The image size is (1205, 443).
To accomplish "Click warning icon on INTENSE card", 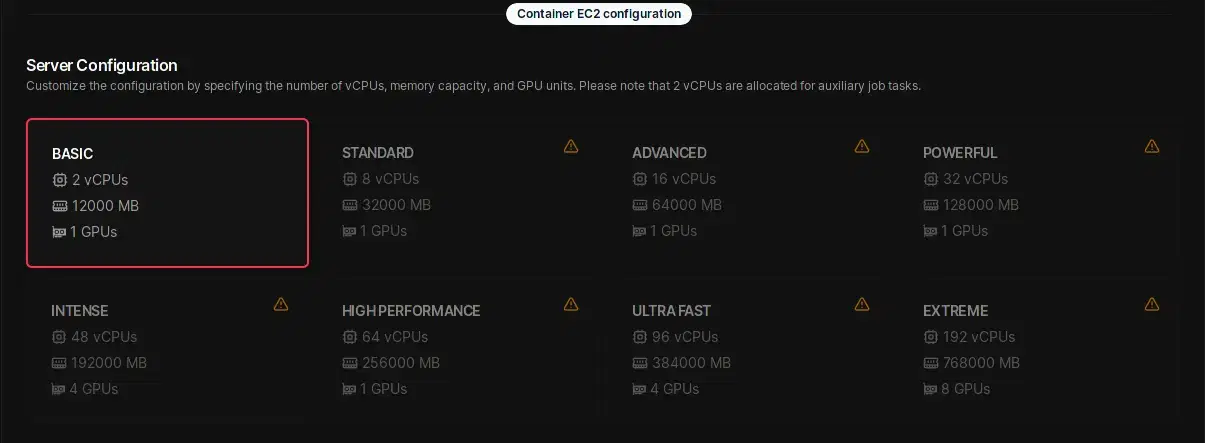I will (x=280, y=304).
